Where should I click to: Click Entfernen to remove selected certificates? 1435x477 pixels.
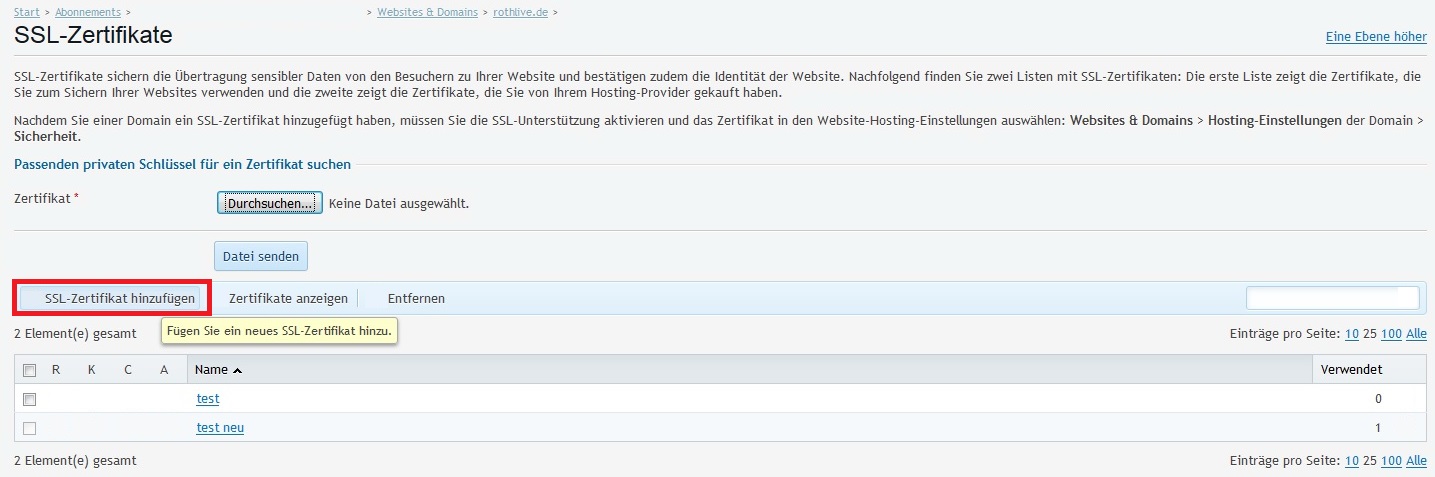(x=416, y=298)
